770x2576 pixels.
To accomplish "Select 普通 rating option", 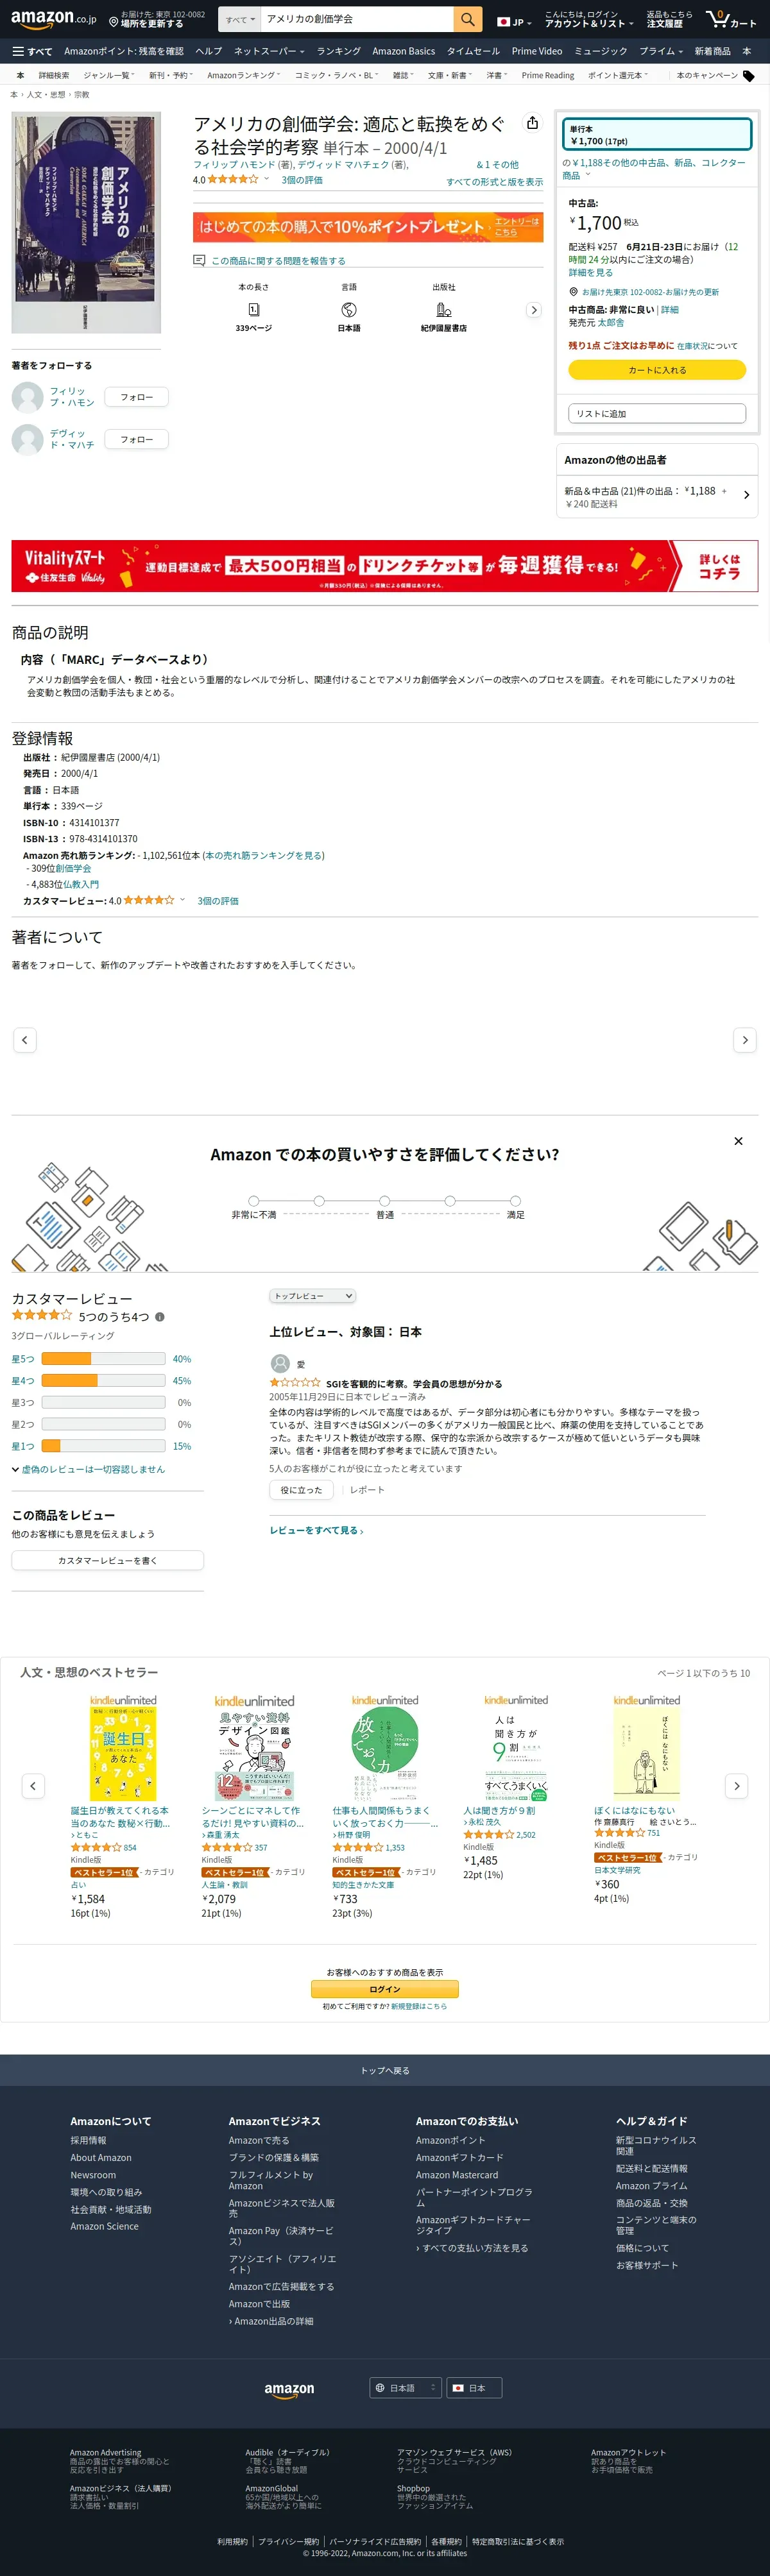I will point(385,1201).
